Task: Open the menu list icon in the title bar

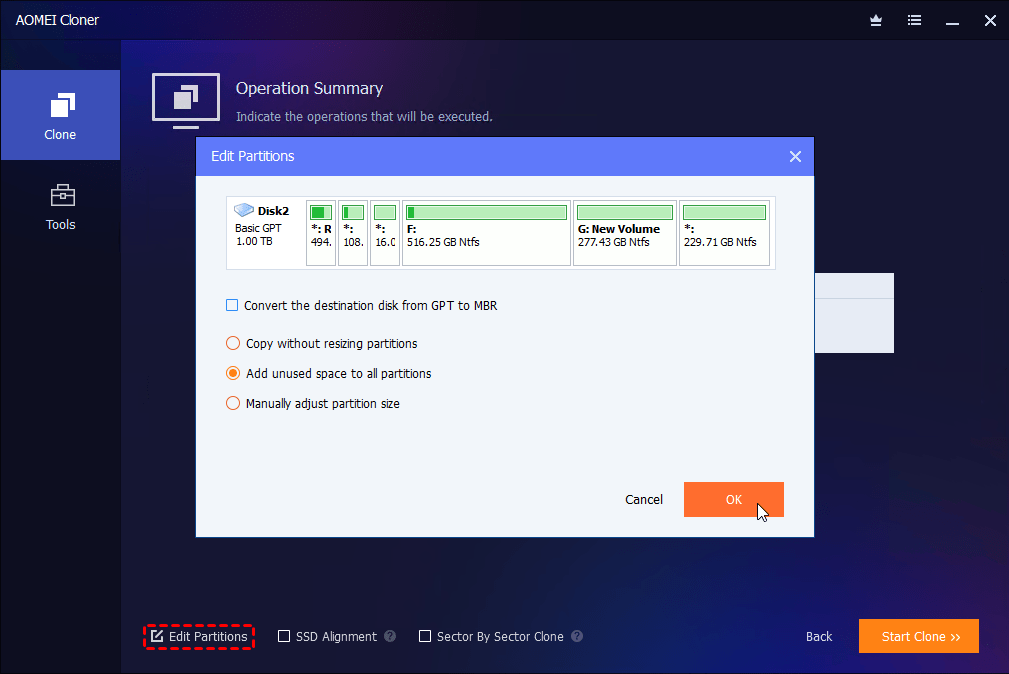Action: coord(914,21)
